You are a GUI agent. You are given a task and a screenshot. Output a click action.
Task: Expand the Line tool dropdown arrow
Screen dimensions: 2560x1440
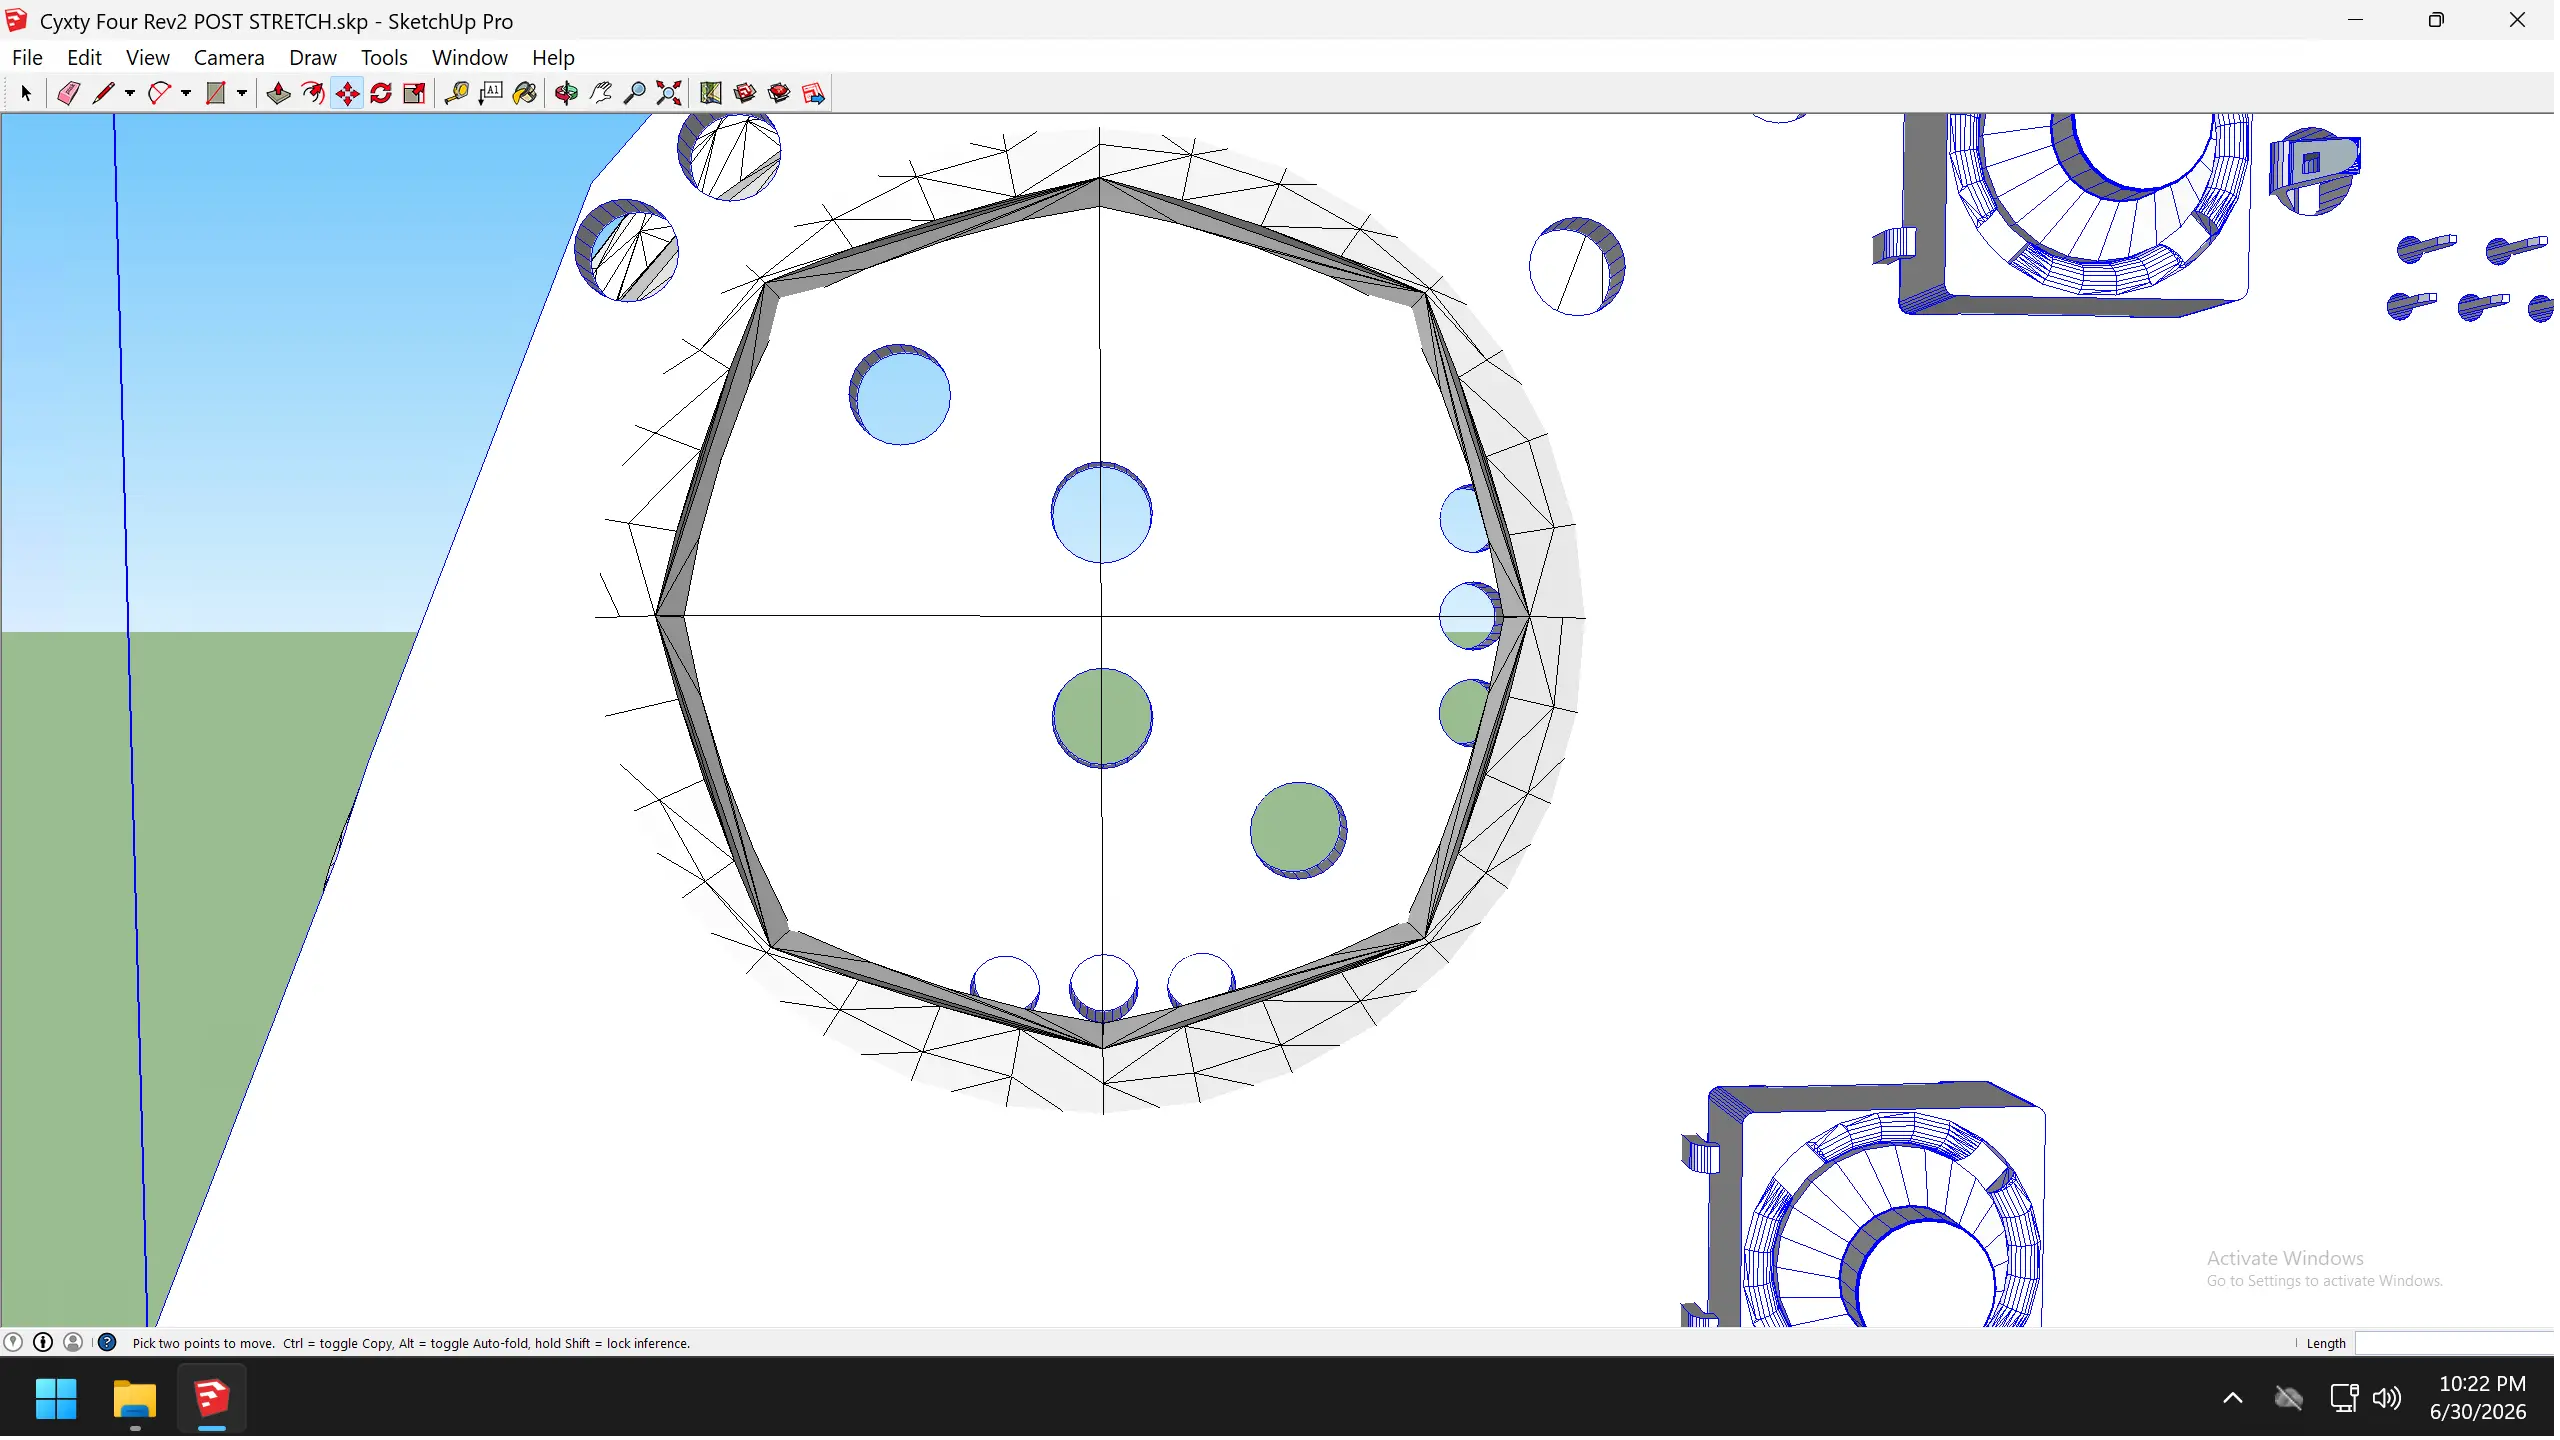[x=130, y=94]
